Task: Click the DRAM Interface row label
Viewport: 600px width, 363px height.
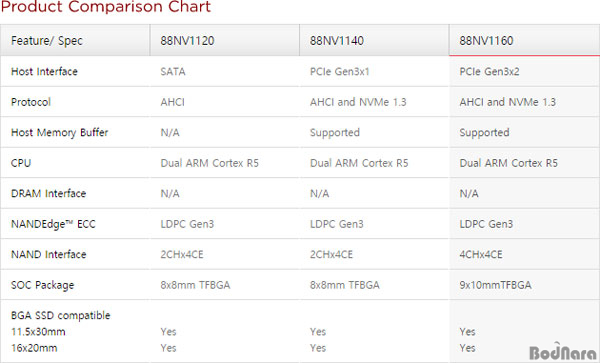Action: click(49, 194)
